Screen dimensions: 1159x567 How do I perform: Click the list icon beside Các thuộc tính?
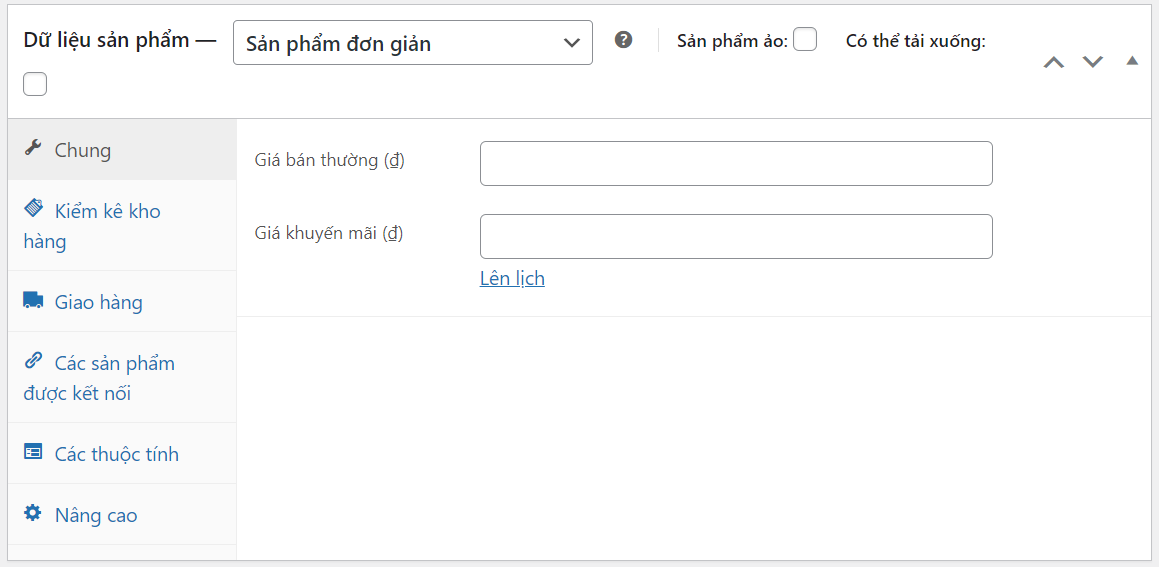pos(33,452)
